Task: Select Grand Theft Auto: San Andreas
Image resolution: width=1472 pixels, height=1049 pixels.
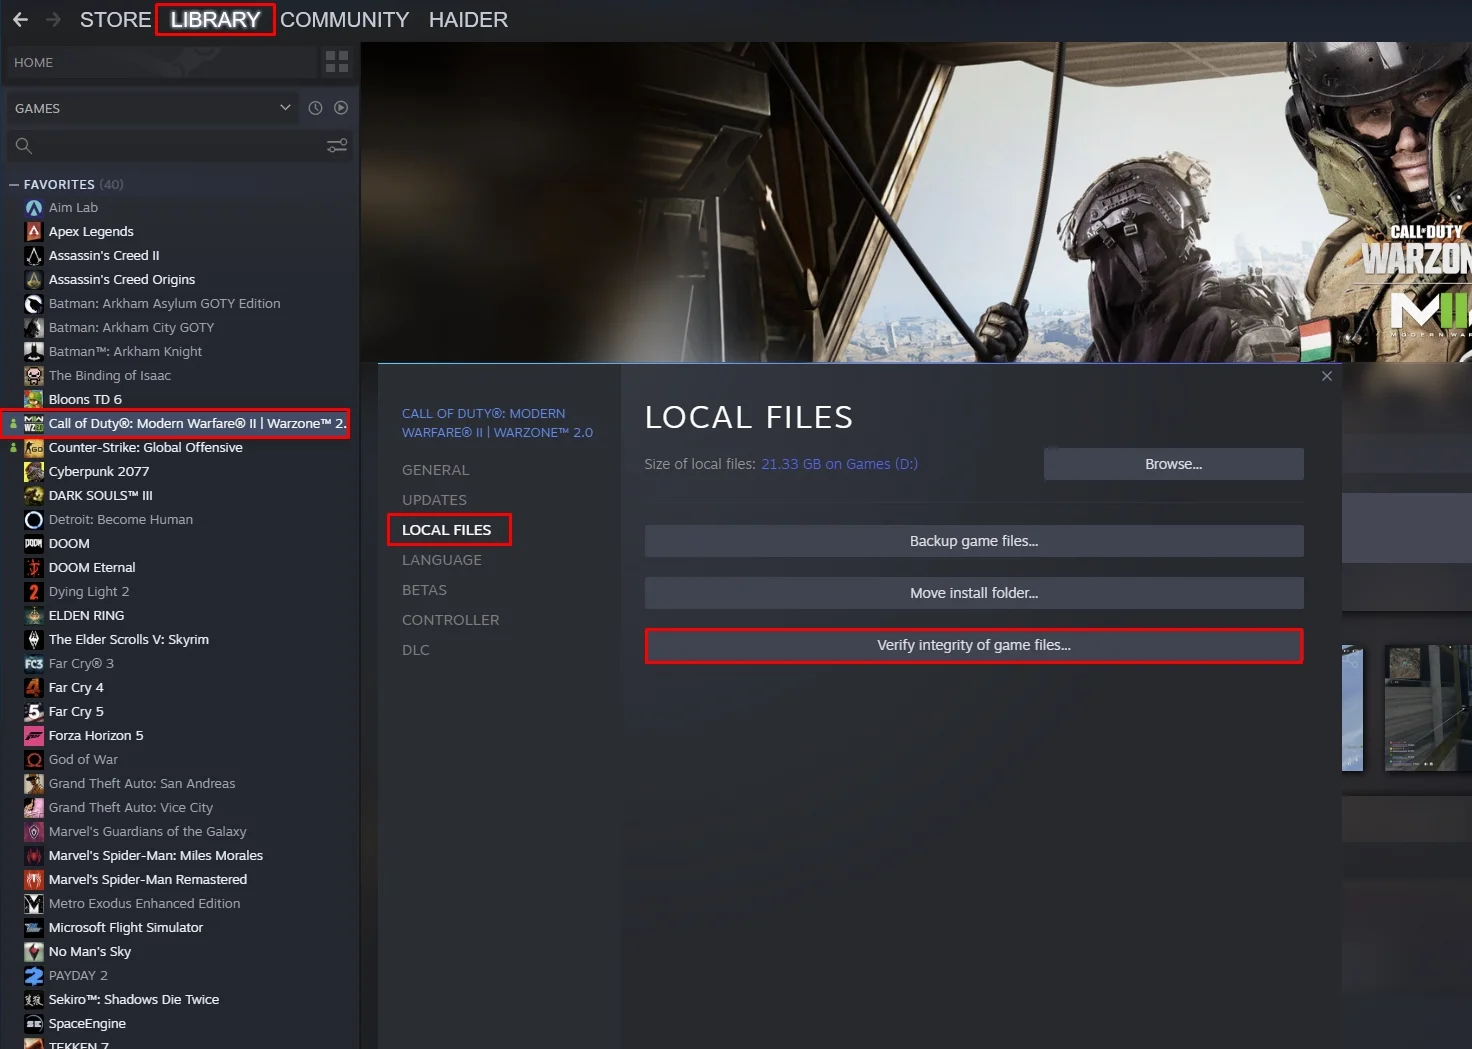Action: [x=142, y=784]
